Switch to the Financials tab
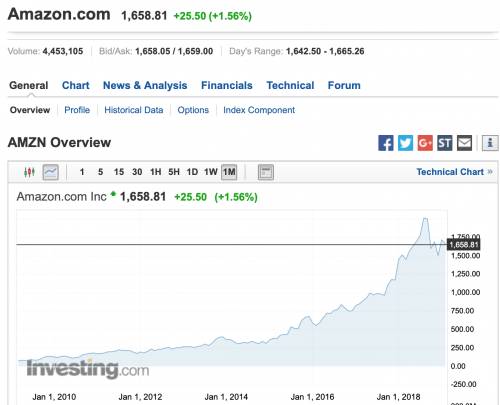 (227, 85)
